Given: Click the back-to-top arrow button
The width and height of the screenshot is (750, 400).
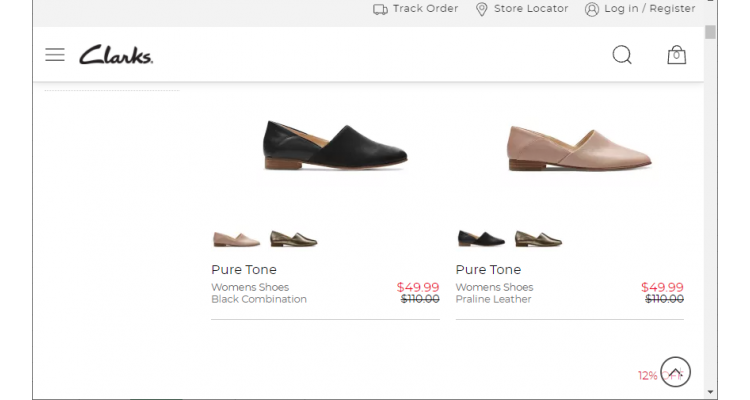Looking at the screenshot, I should click(675, 372).
